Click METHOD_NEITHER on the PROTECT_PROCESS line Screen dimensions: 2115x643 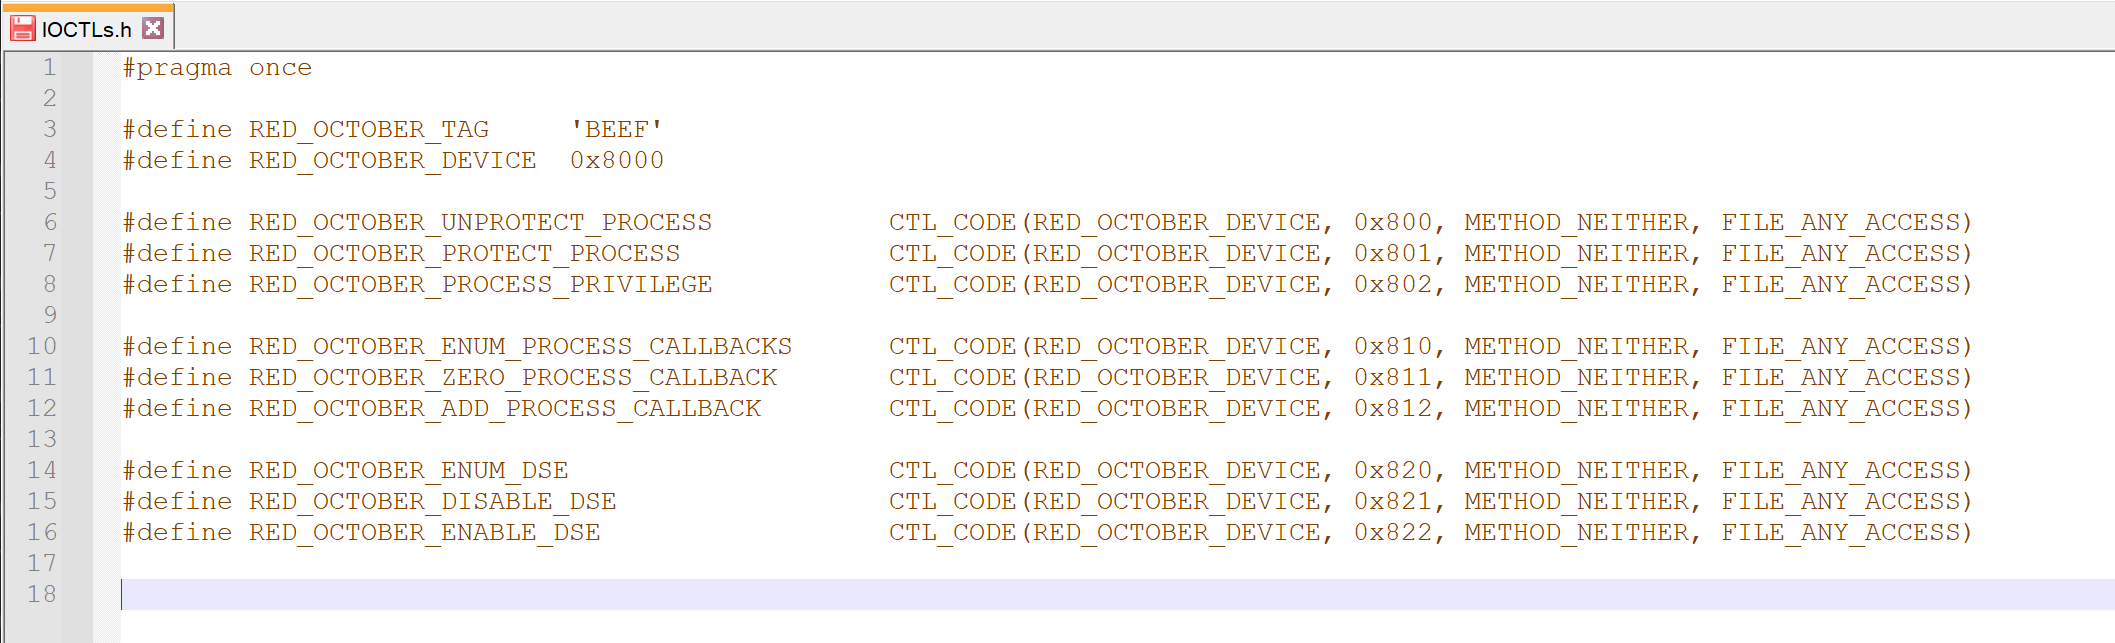(1576, 253)
